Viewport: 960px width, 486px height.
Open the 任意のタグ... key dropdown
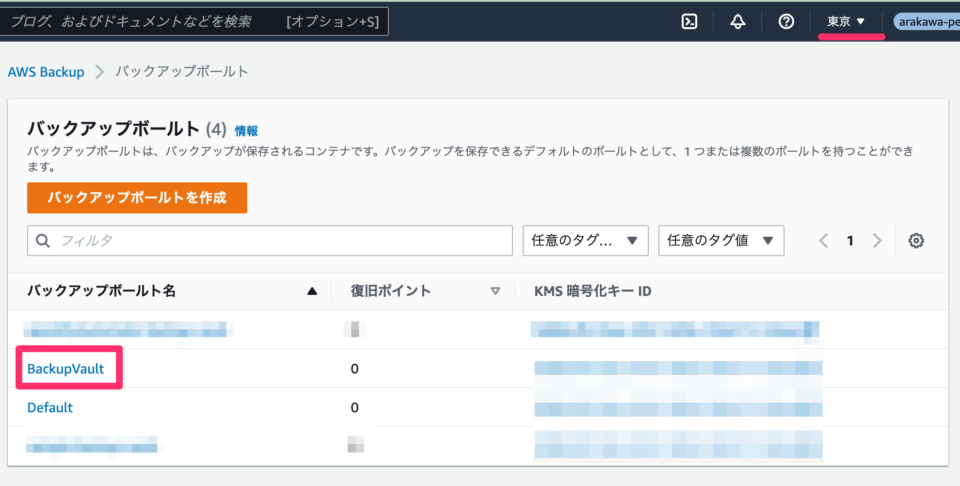coord(585,241)
